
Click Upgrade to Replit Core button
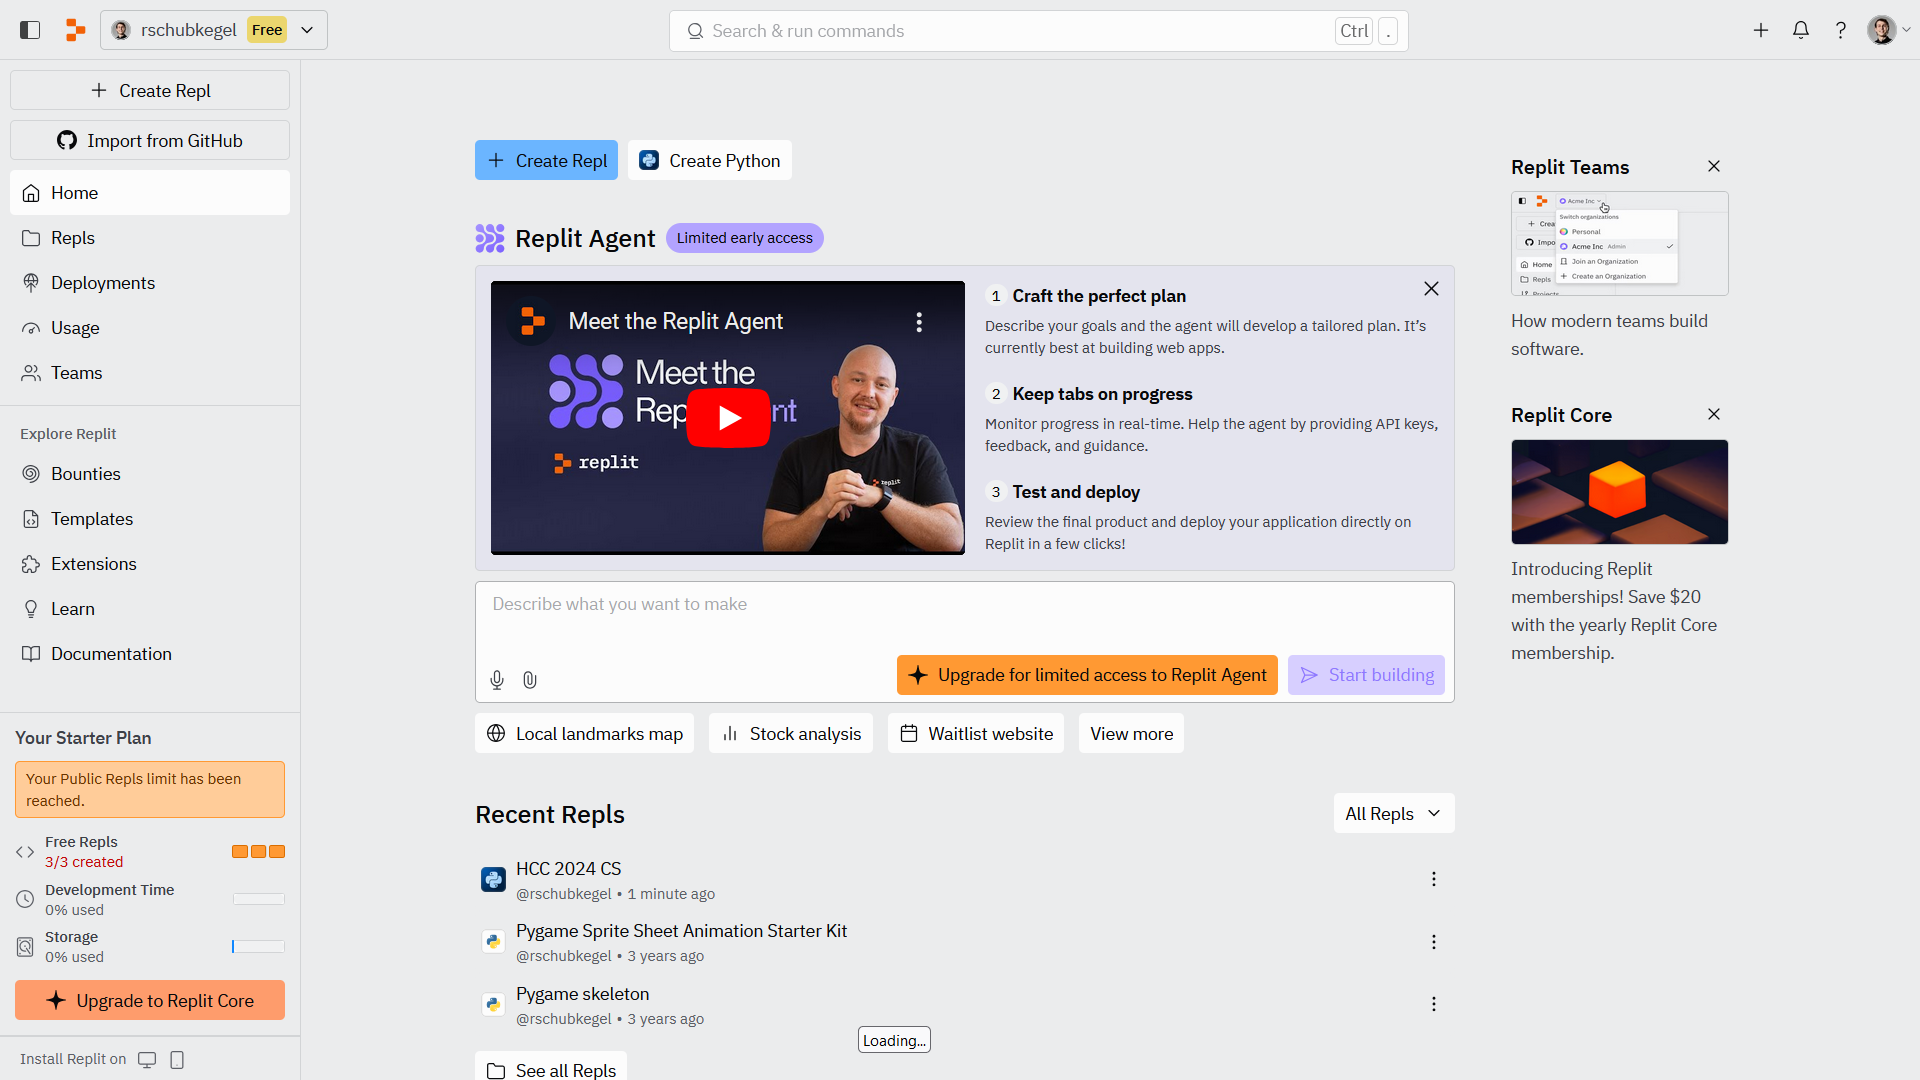[150, 1000]
